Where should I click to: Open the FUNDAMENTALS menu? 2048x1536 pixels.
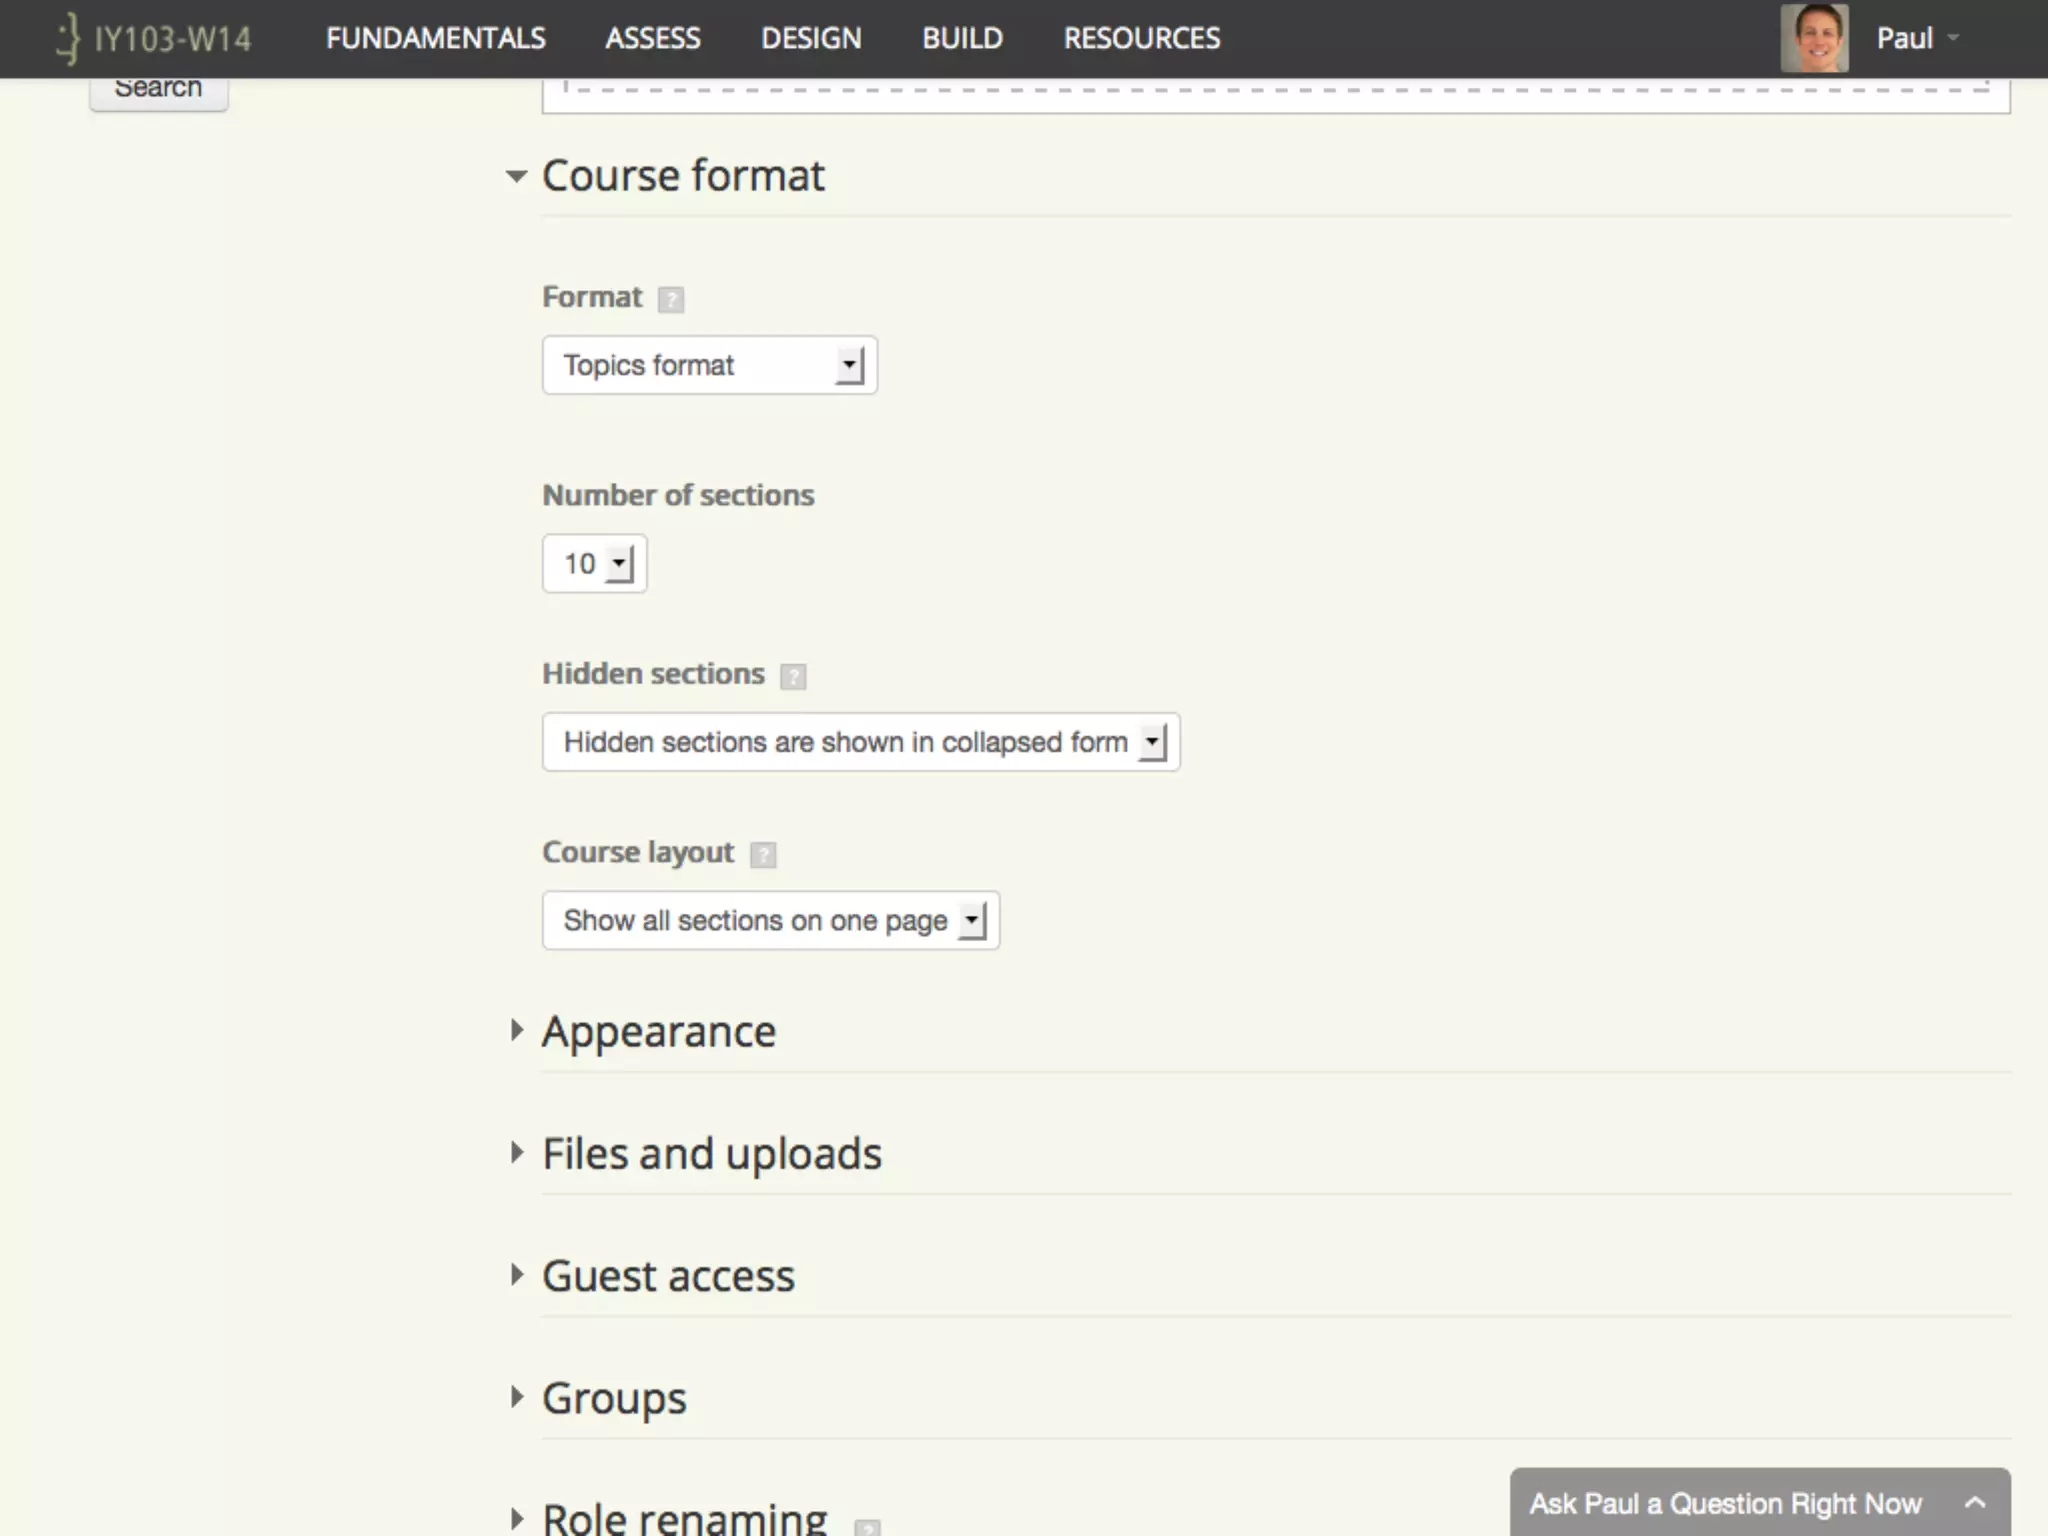435,39
